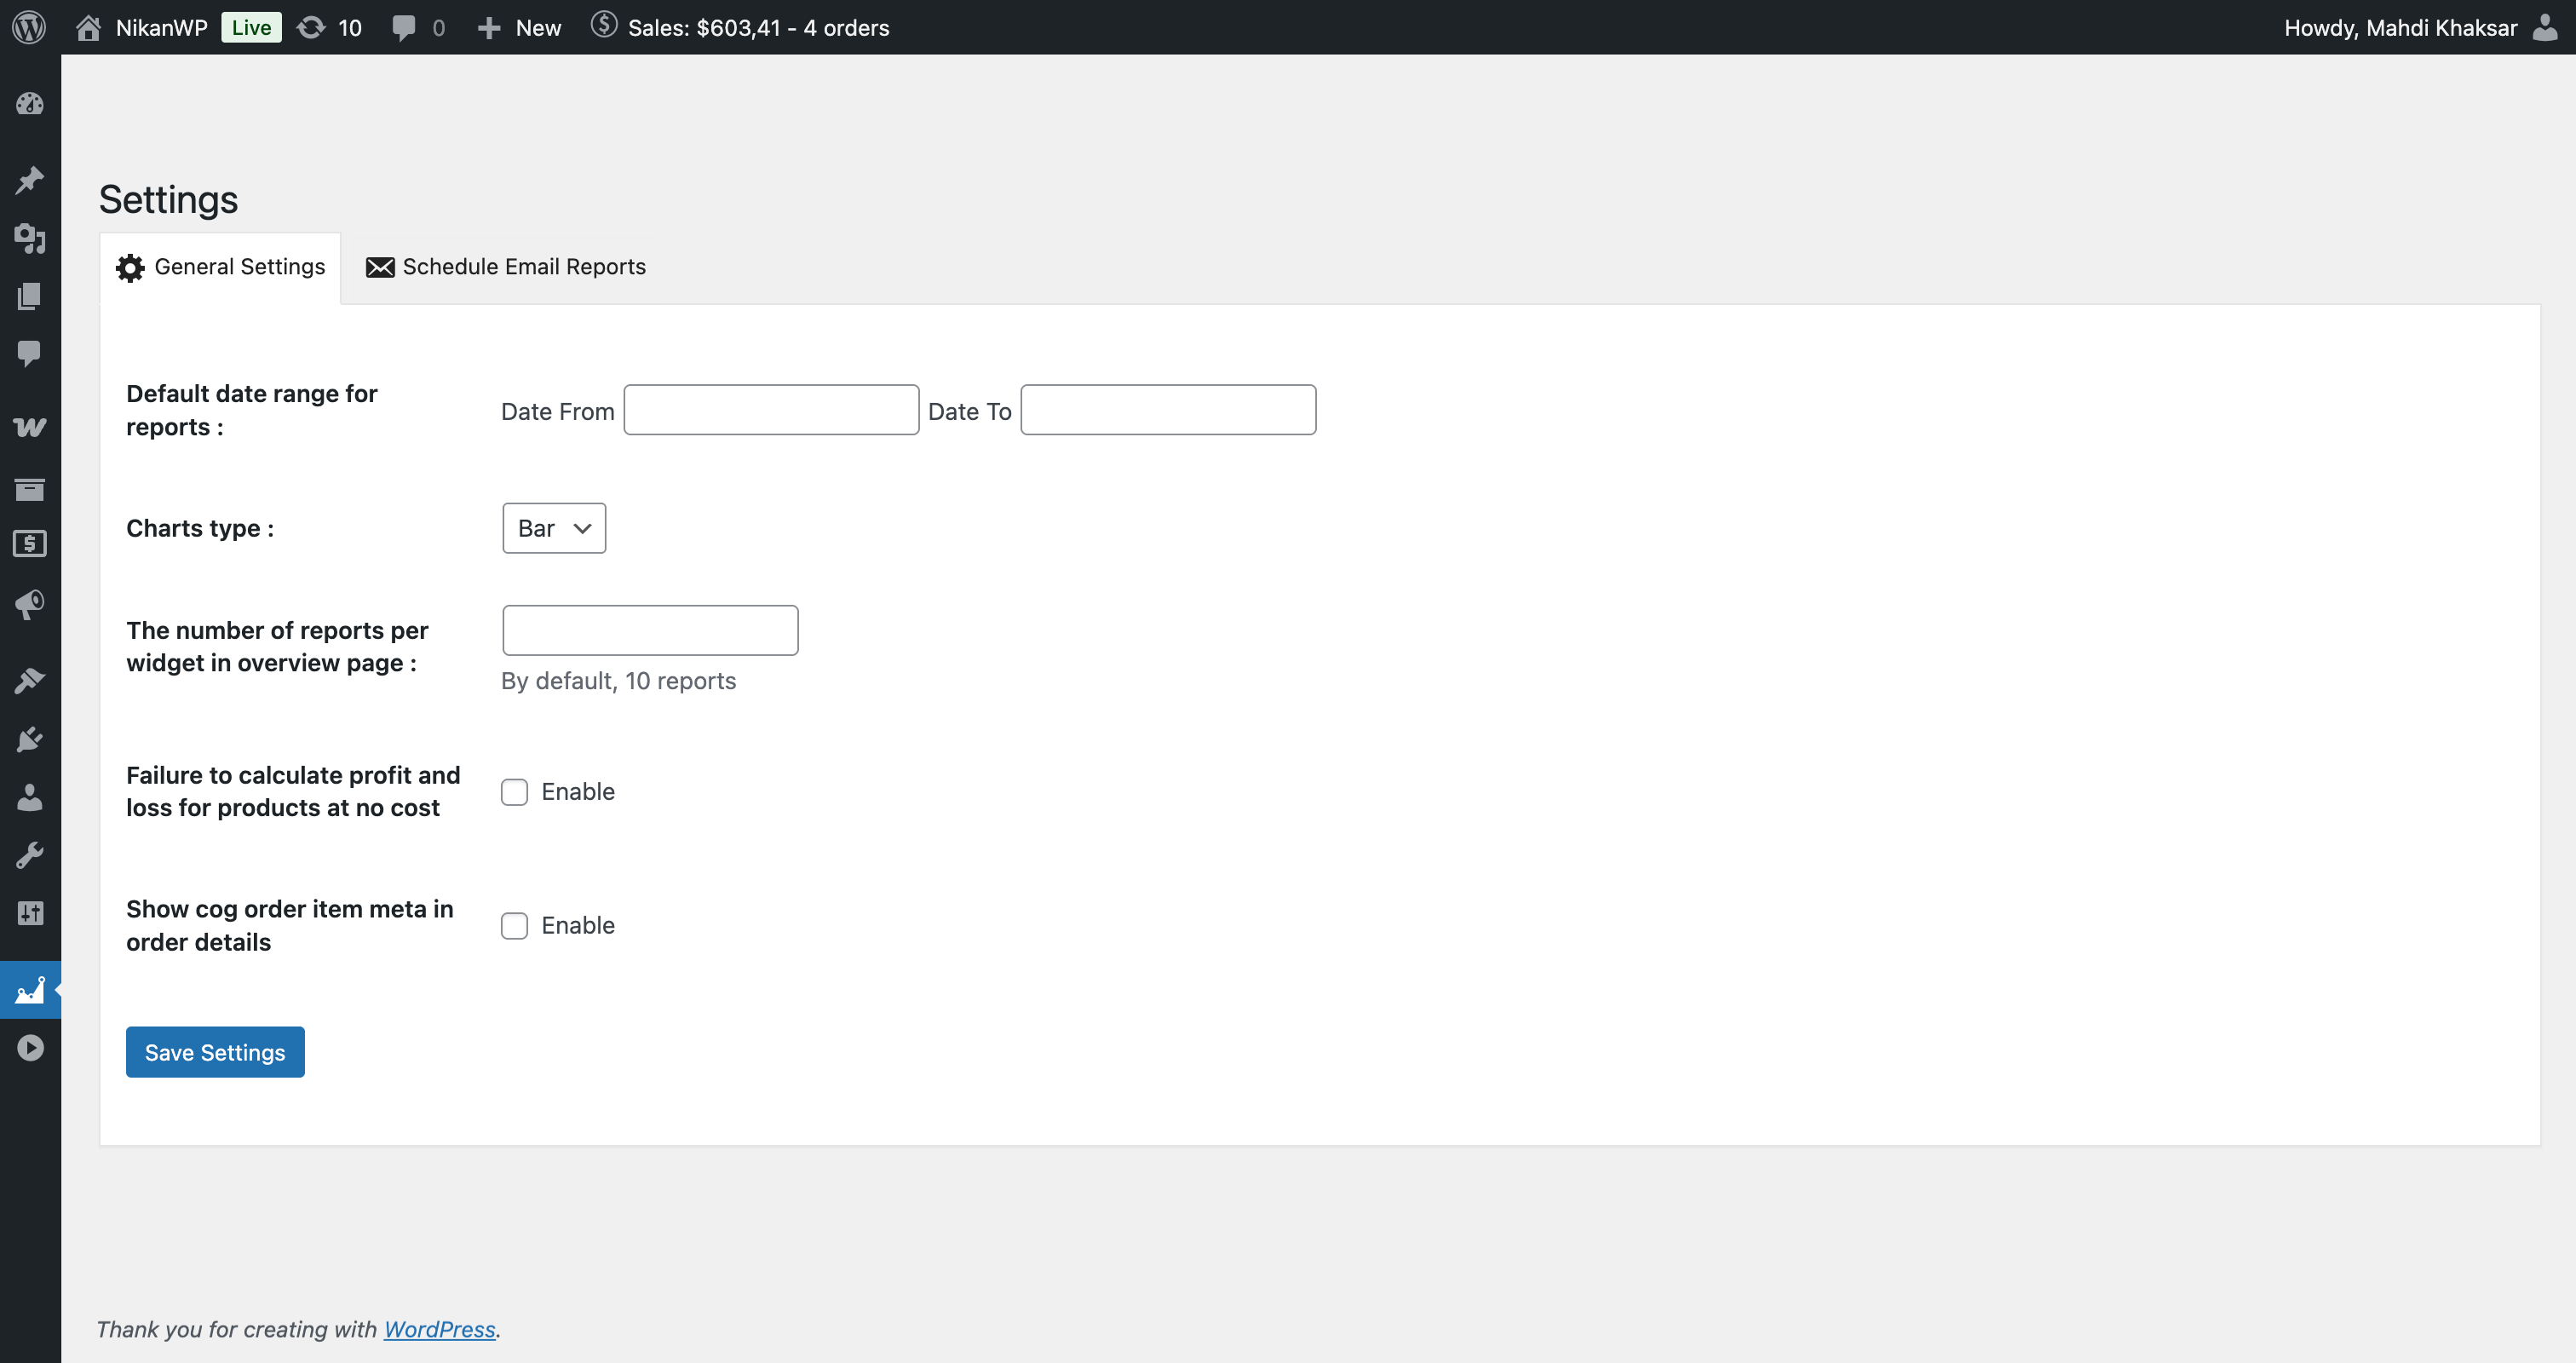Open the Pages sidebar icon
Image resolution: width=2576 pixels, height=1363 pixels.
tap(30, 296)
